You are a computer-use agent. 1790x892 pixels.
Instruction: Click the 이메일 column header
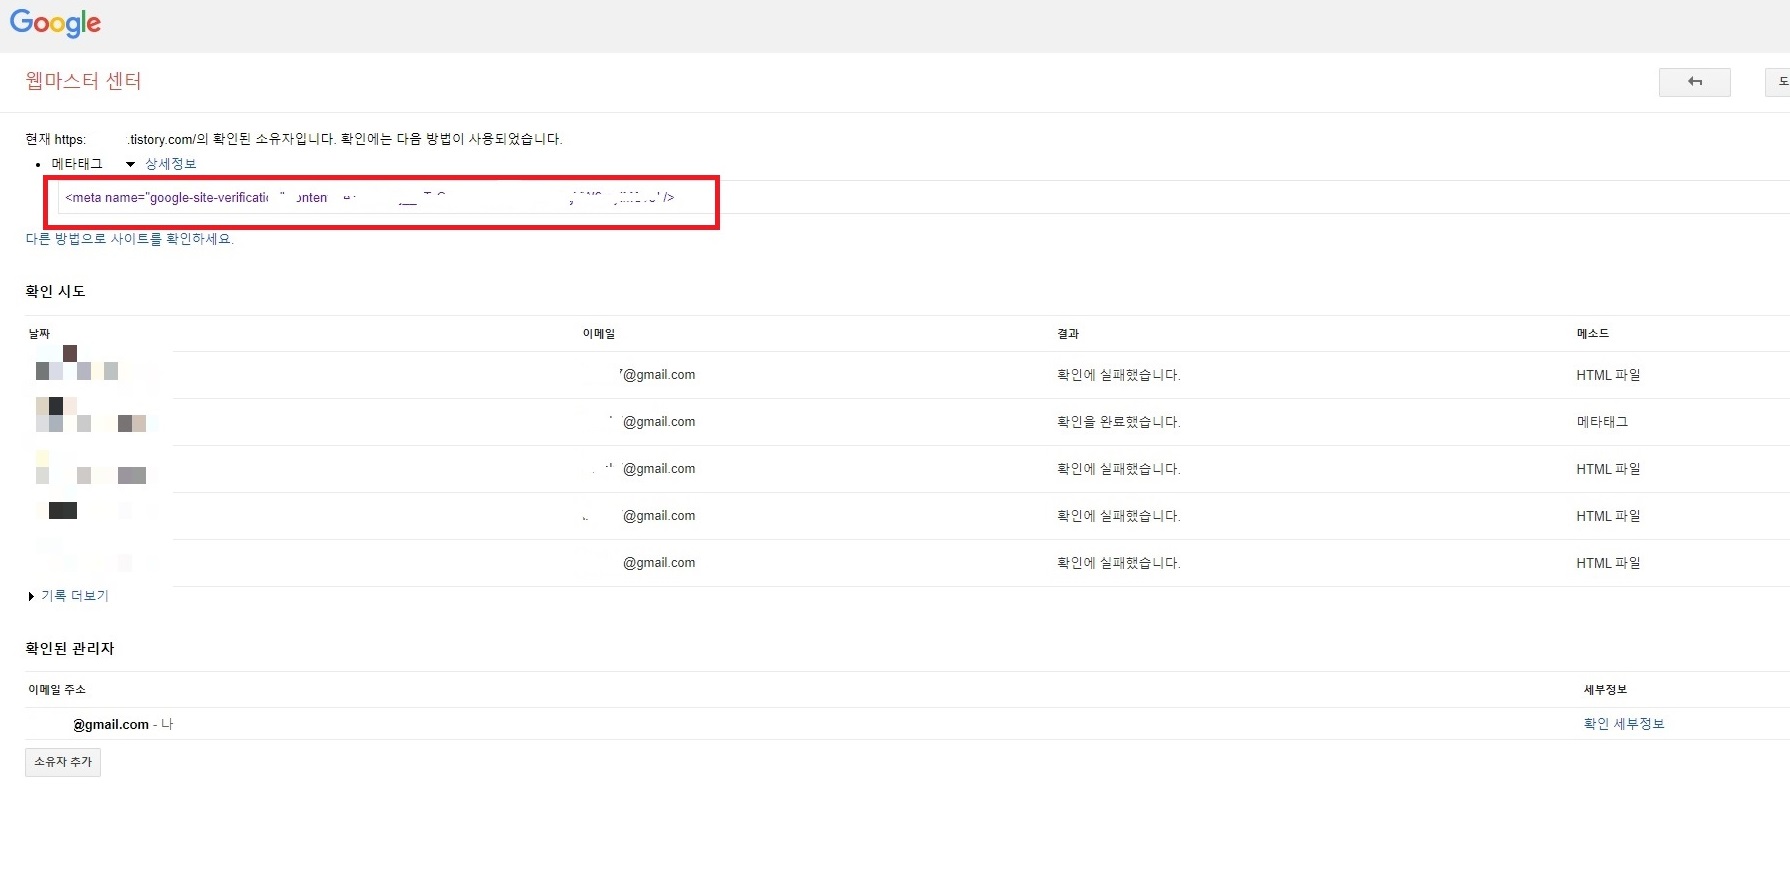point(599,334)
